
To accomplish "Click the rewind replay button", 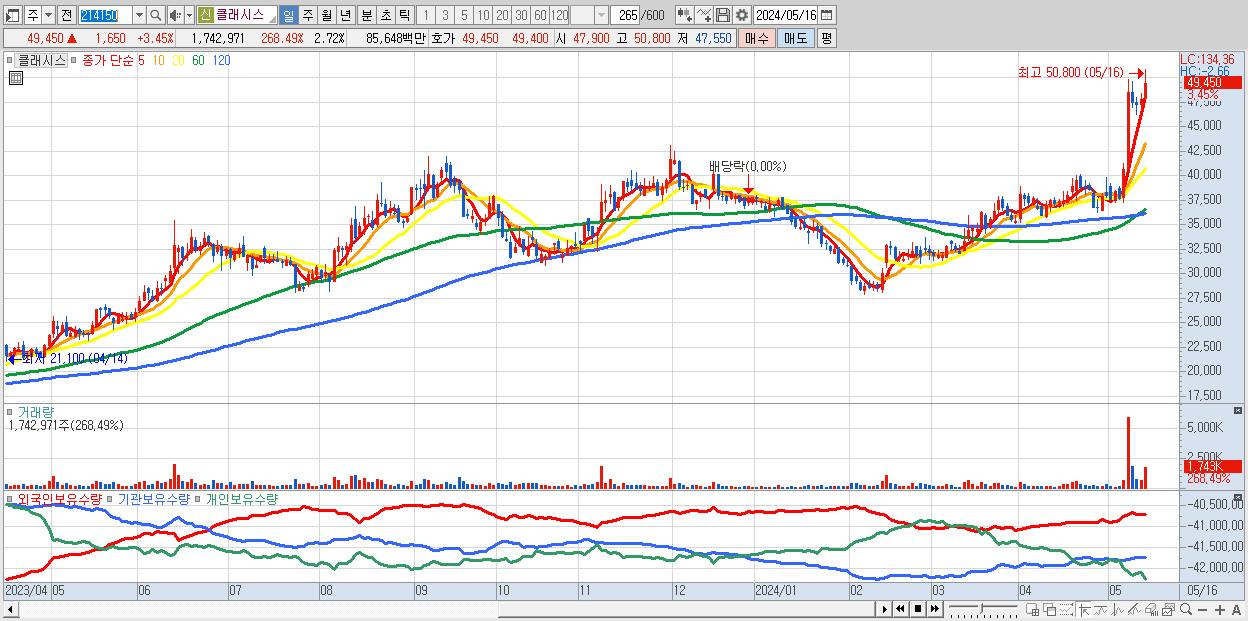I will click(x=900, y=609).
